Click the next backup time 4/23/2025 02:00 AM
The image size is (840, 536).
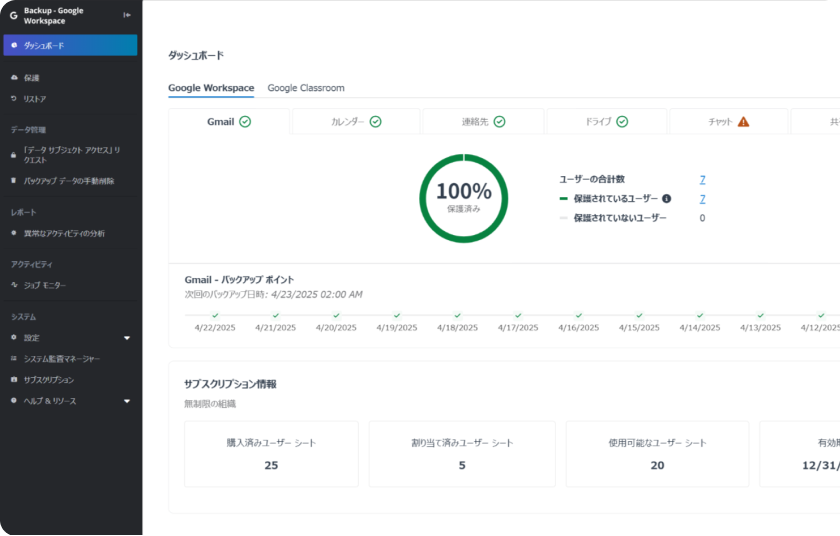coord(317,295)
